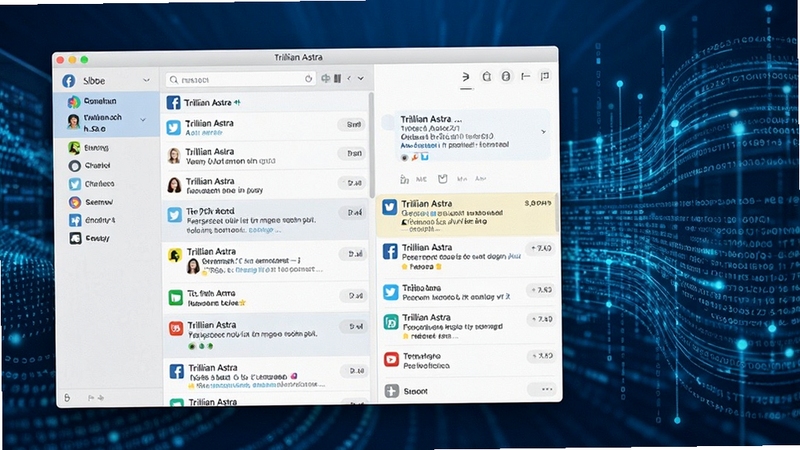Open the message from the dark-haired woman avatar

[x=265, y=185]
